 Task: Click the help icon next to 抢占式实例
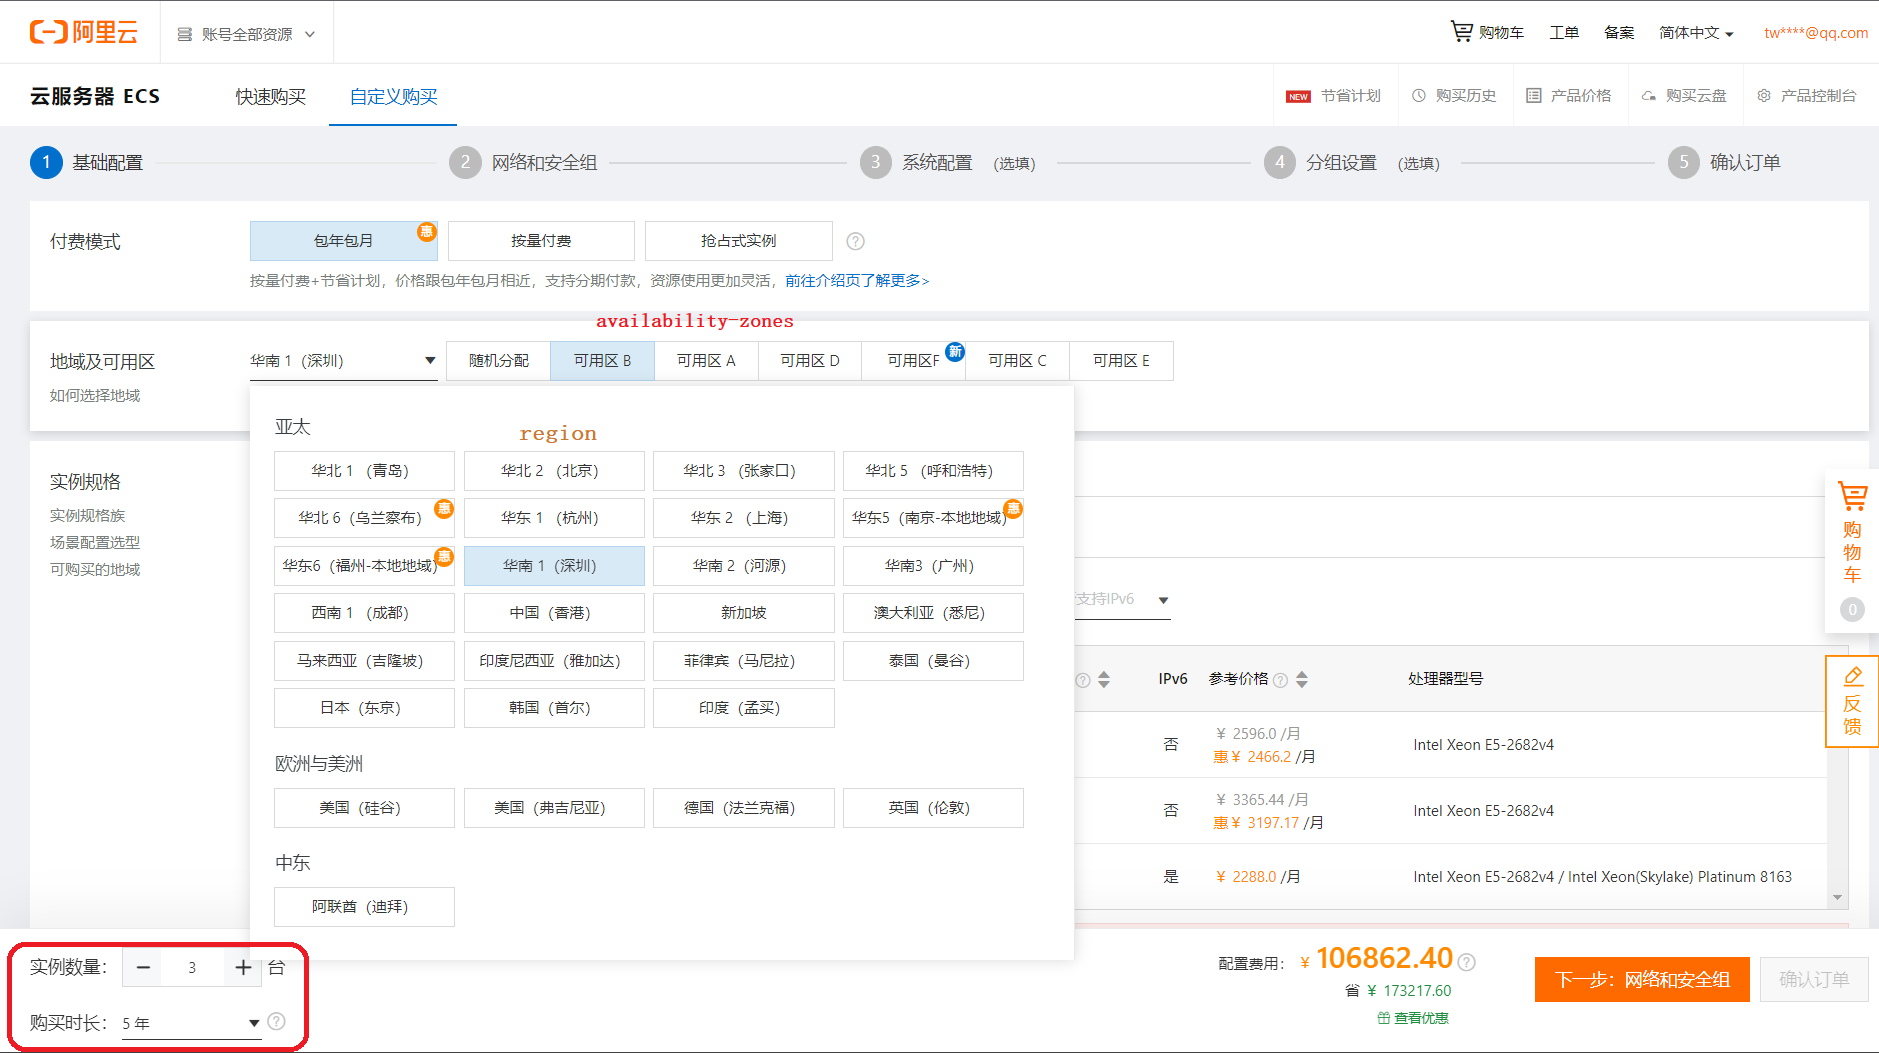tap(855, 241)
